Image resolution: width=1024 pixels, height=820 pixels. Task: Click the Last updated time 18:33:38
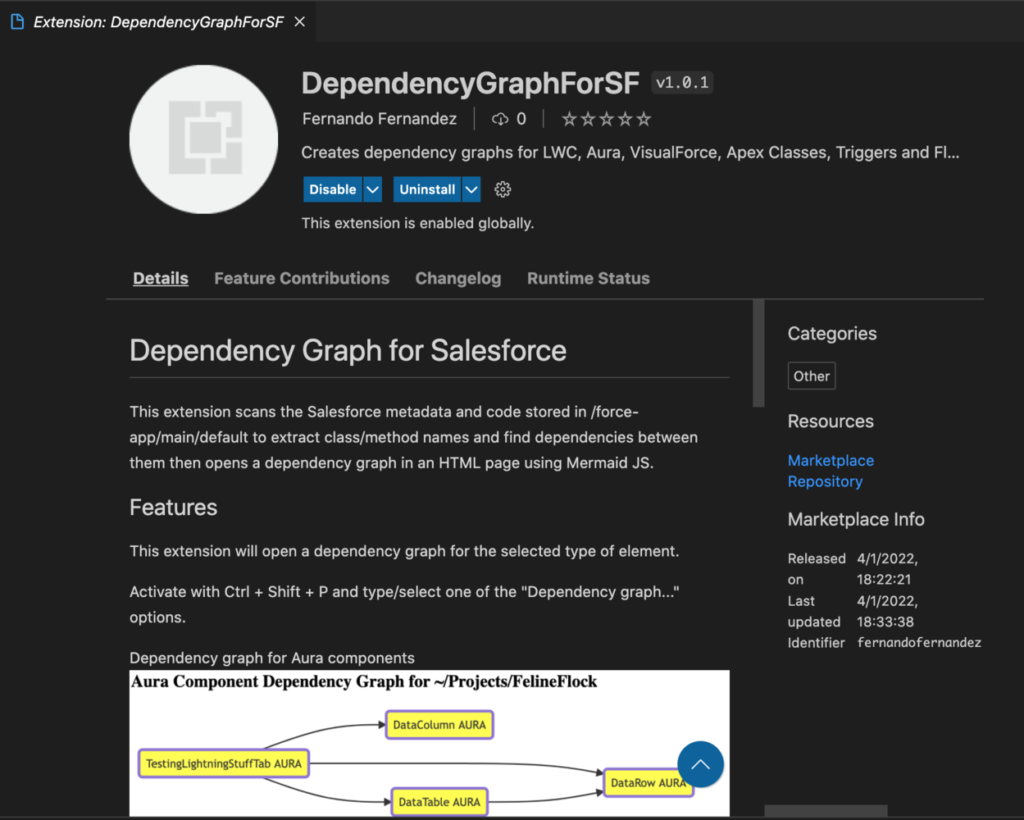pyautogui.click(x=886, y=622)
